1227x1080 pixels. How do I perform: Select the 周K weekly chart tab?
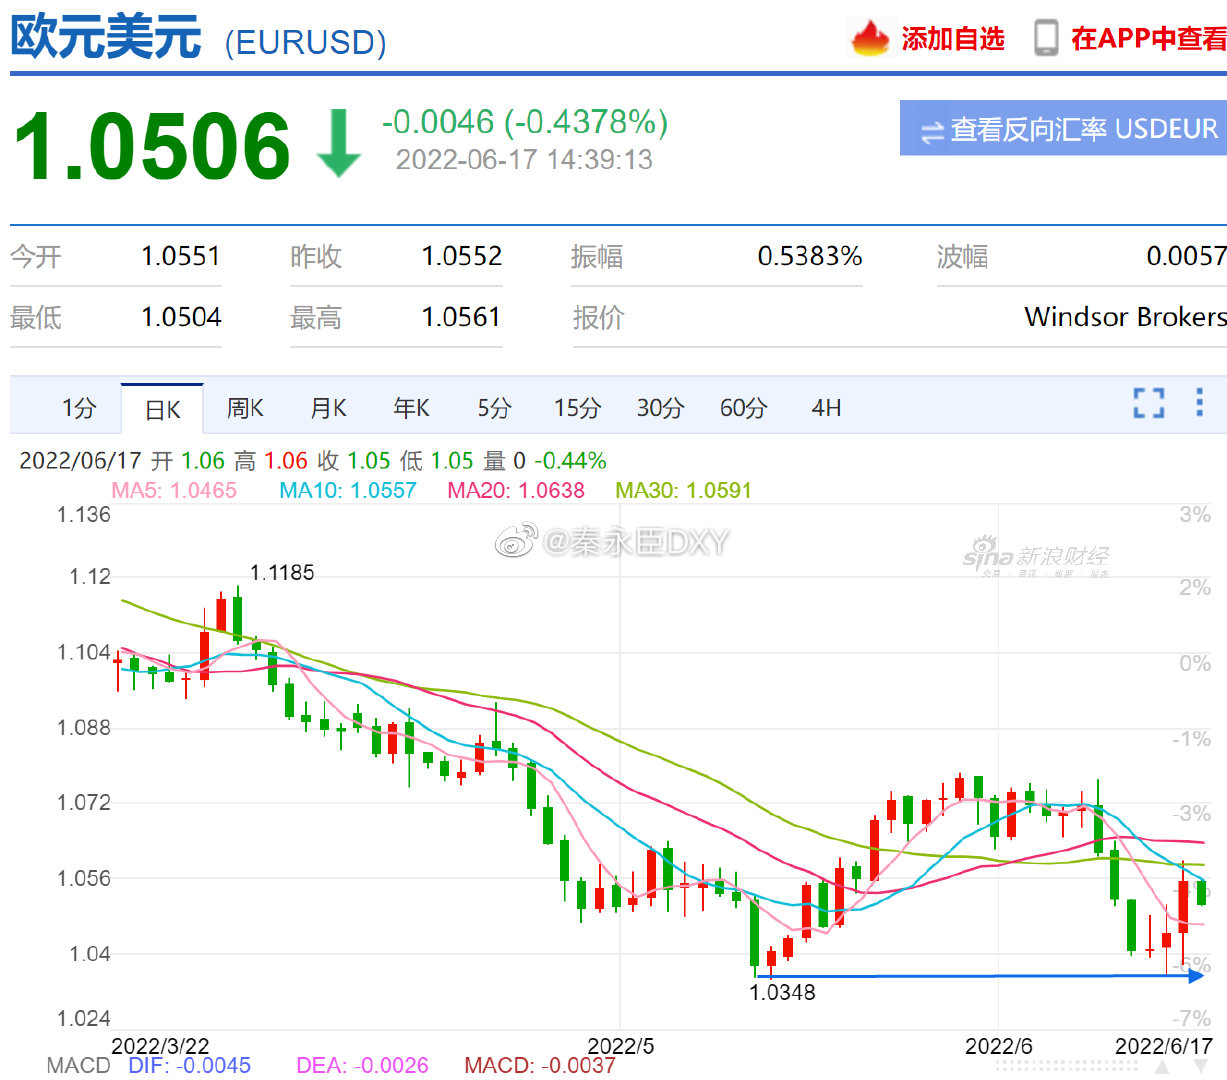(x=245, y=408)
